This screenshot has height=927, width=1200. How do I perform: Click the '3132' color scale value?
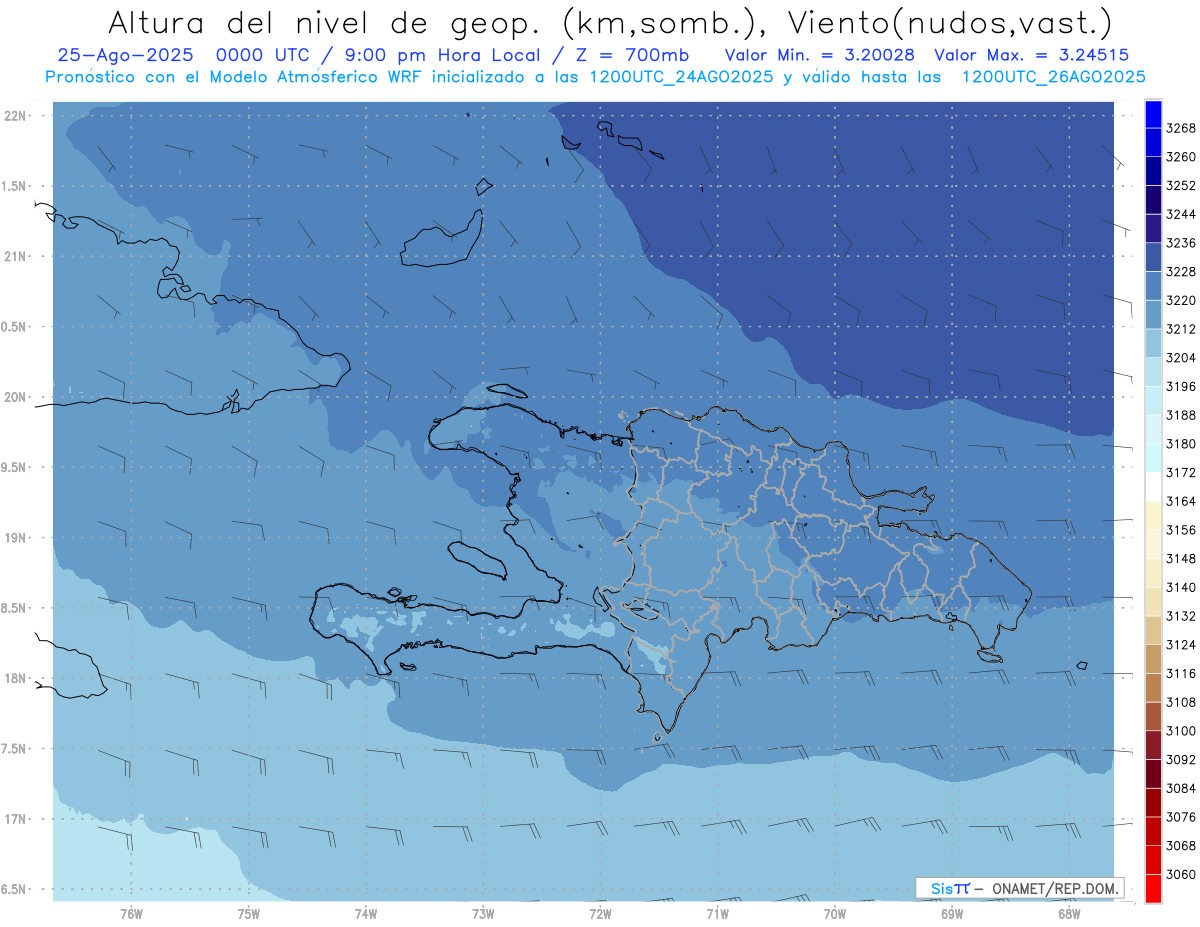1181,616
